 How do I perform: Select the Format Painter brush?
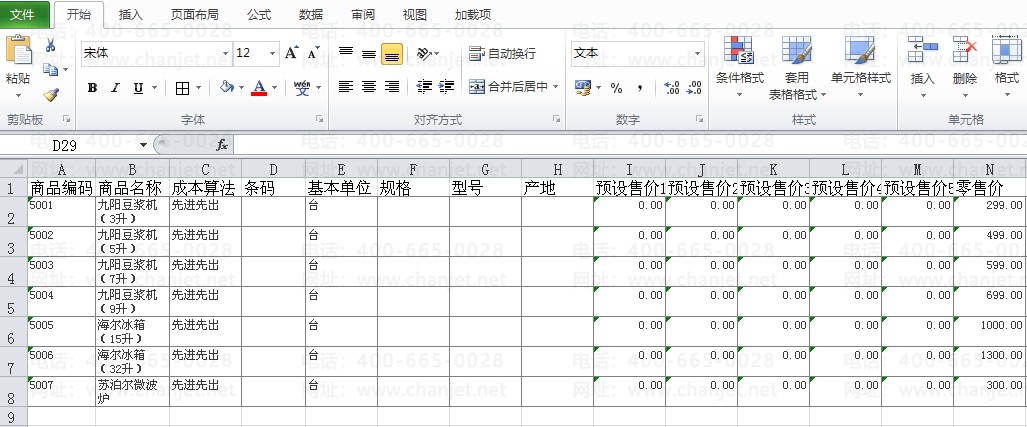[50, 95]
